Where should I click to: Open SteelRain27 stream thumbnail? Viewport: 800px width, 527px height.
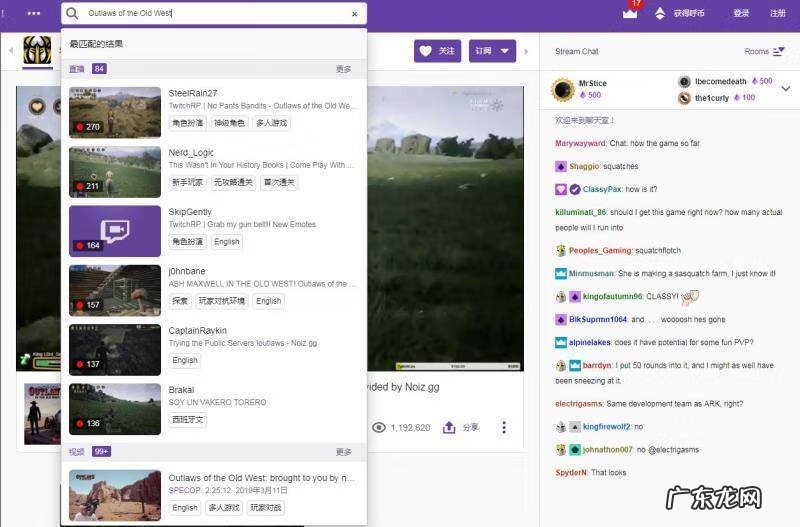115,112
